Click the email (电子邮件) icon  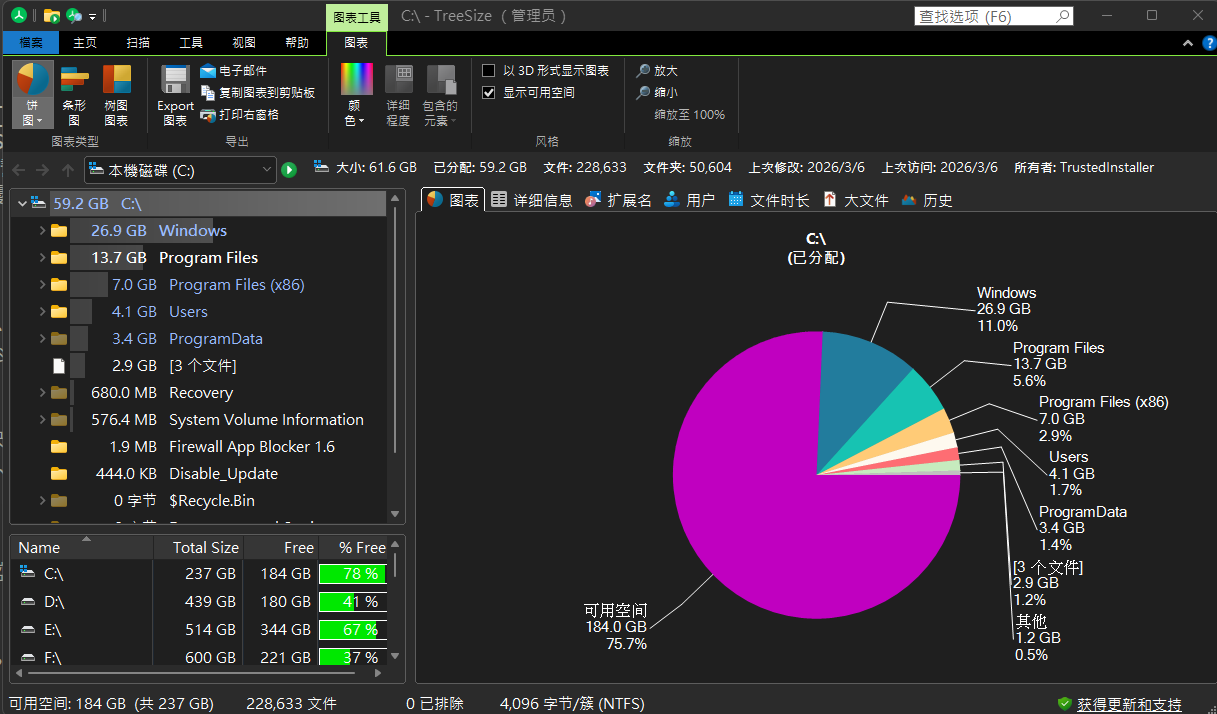pos(208,71)
